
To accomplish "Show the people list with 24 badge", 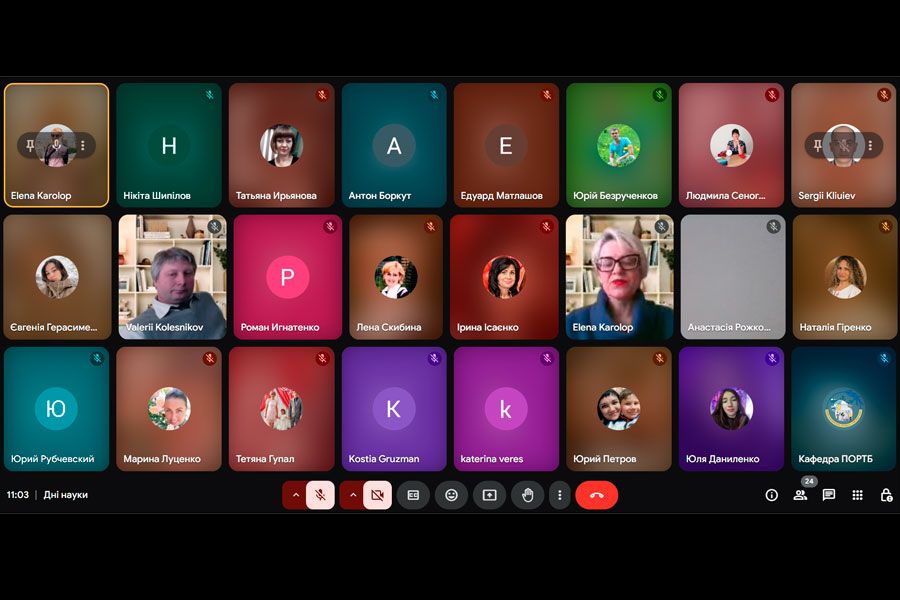I will point(800,495).
